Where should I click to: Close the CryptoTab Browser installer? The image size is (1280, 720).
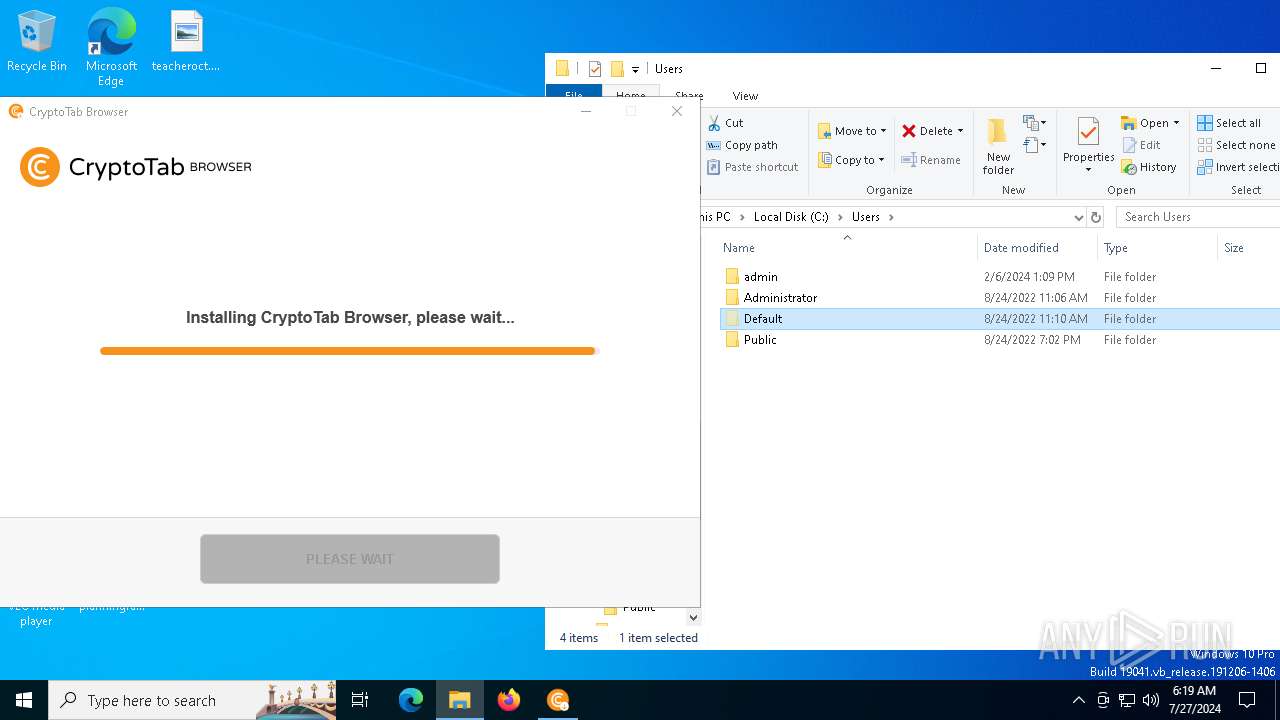pyautogui.click(x=677, y=111)
